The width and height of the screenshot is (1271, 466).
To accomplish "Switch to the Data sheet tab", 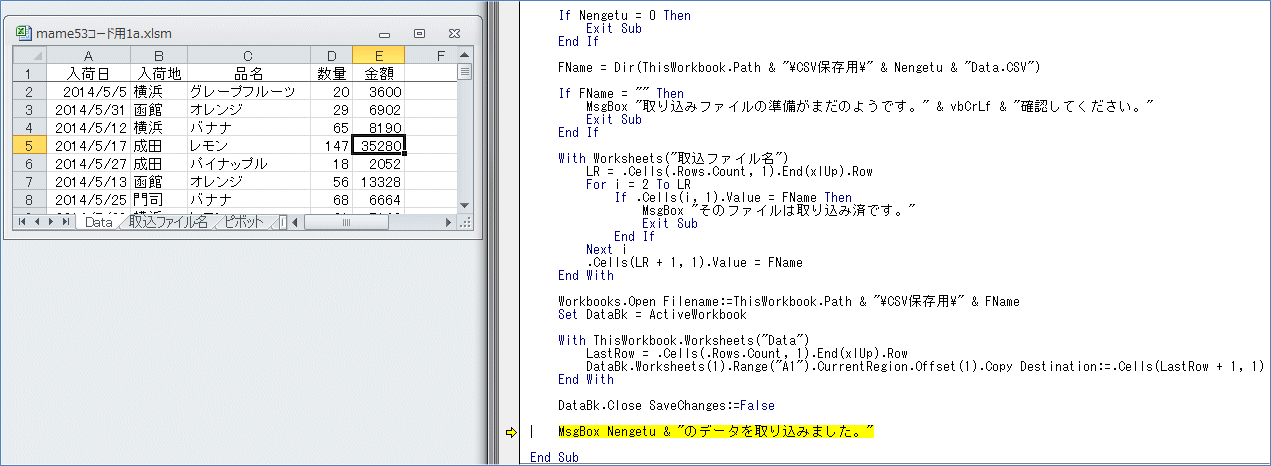I will tap(98, 222).
